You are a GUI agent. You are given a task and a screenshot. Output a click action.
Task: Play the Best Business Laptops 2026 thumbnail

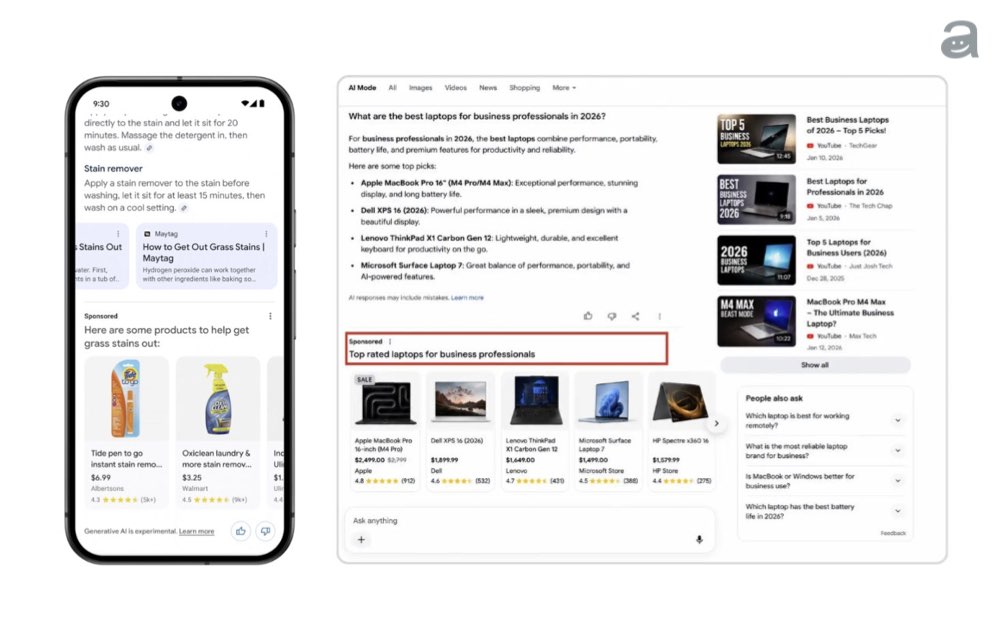[756, 200]
